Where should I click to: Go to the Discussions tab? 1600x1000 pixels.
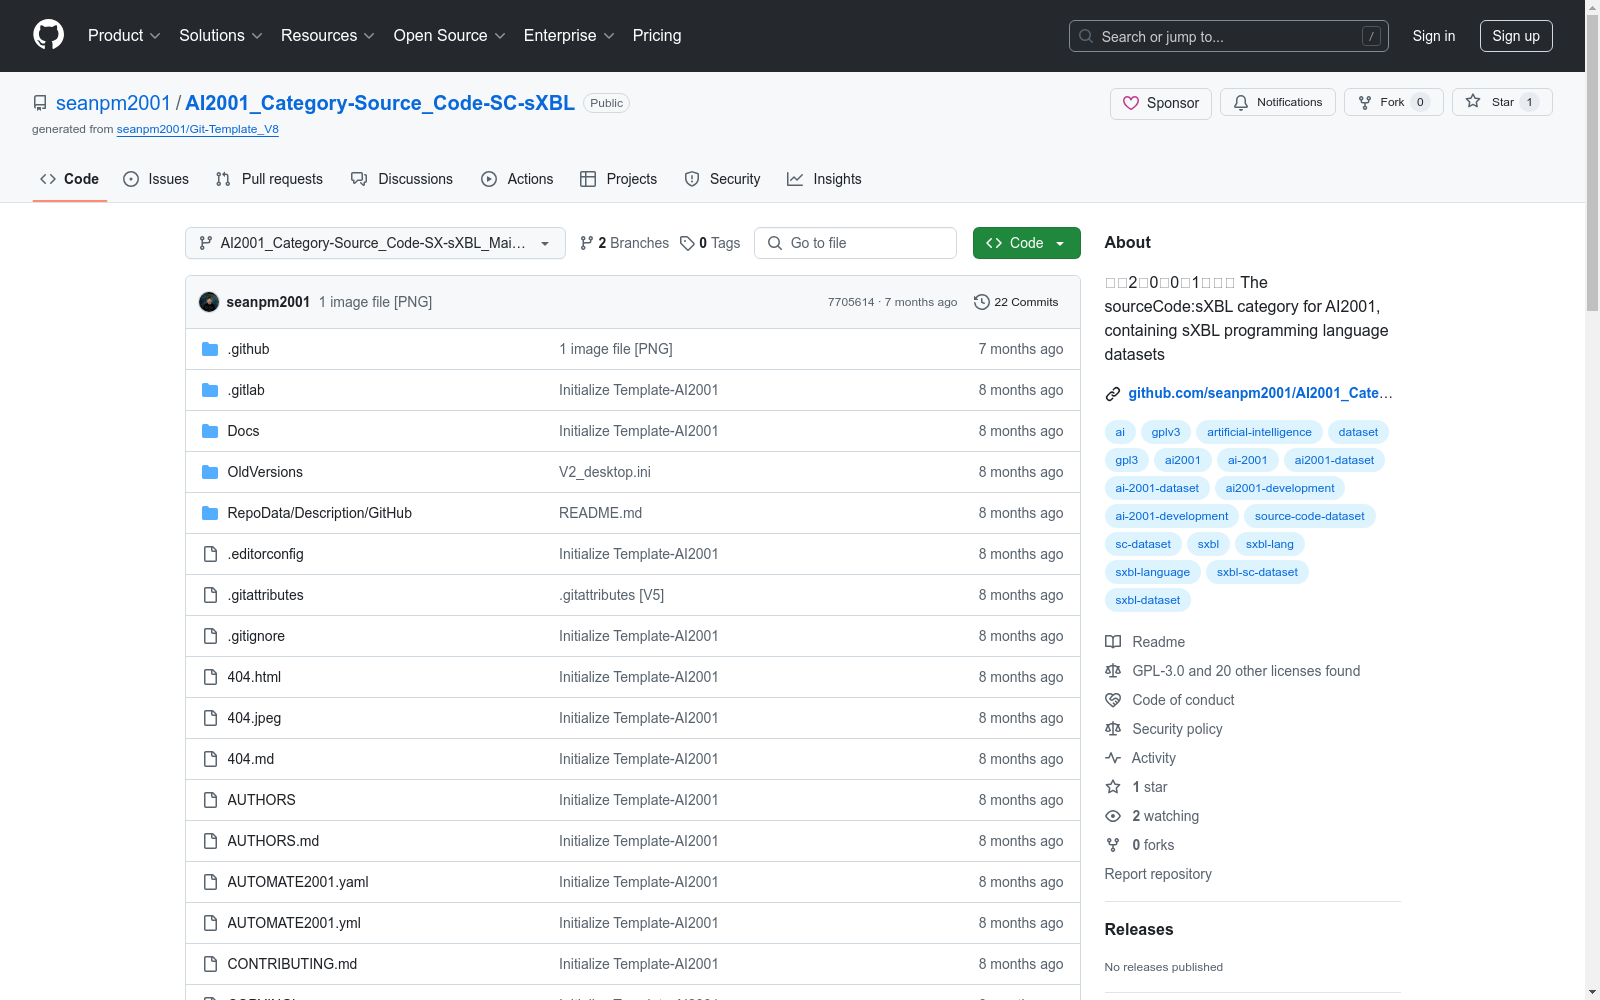coord(402,179)
